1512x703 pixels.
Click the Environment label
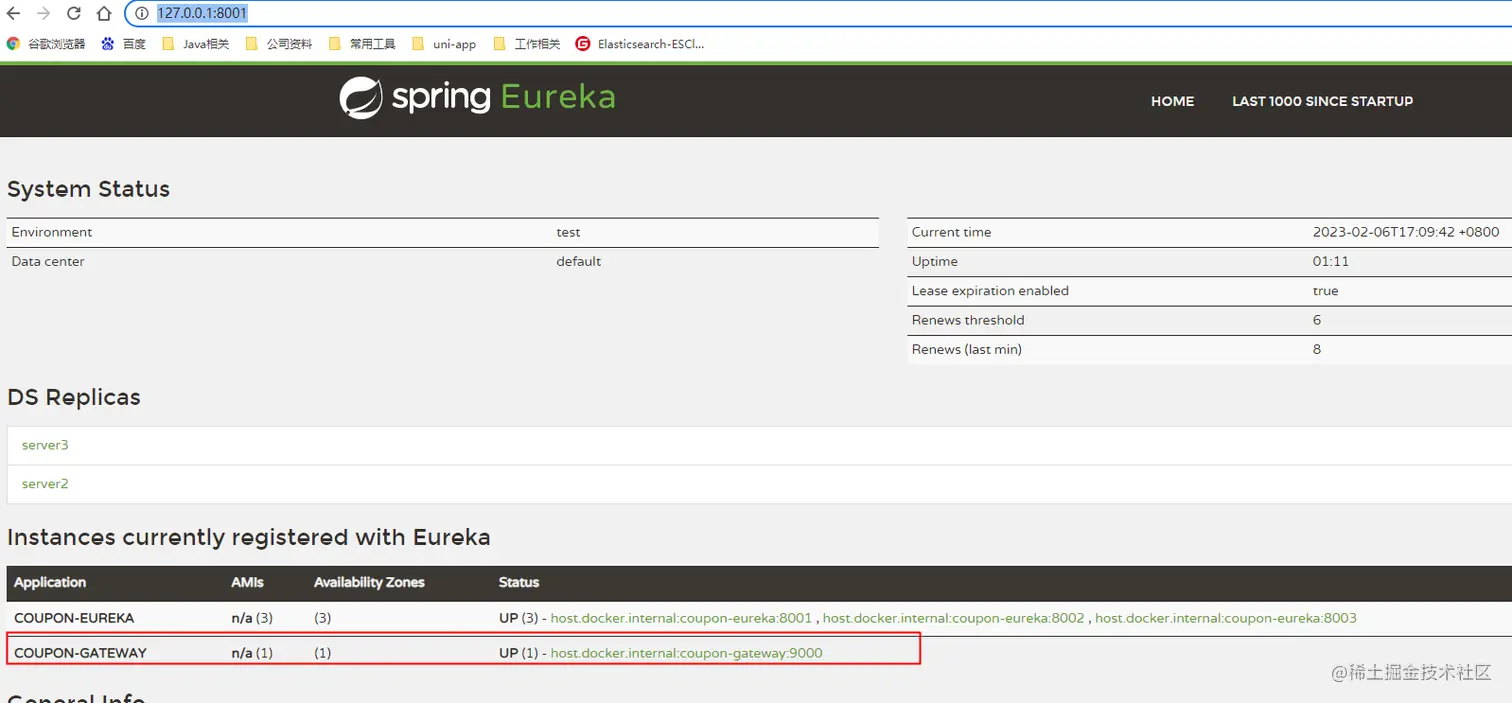(52, 232)
